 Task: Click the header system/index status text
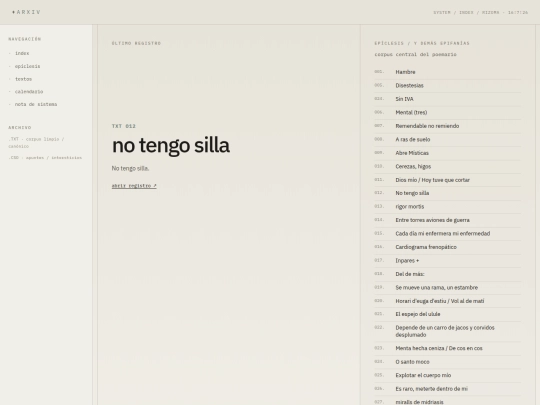point(480,12)
